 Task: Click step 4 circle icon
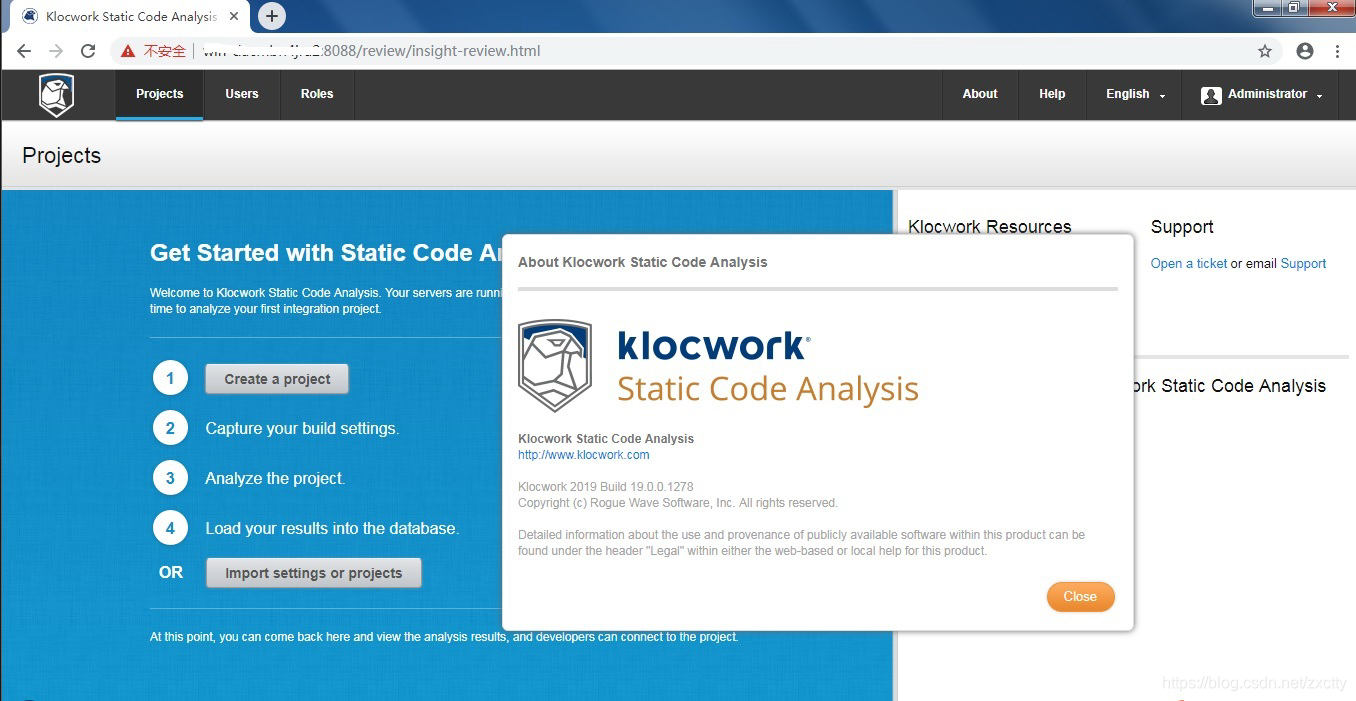pyautogui.click(x=170, y=528)
